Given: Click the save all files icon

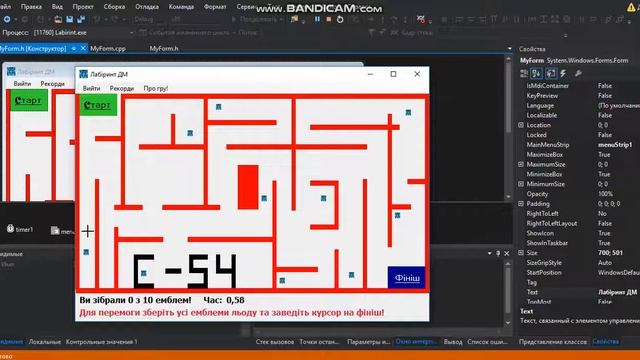Looking at the screenshot, I should tap(81, 19).
